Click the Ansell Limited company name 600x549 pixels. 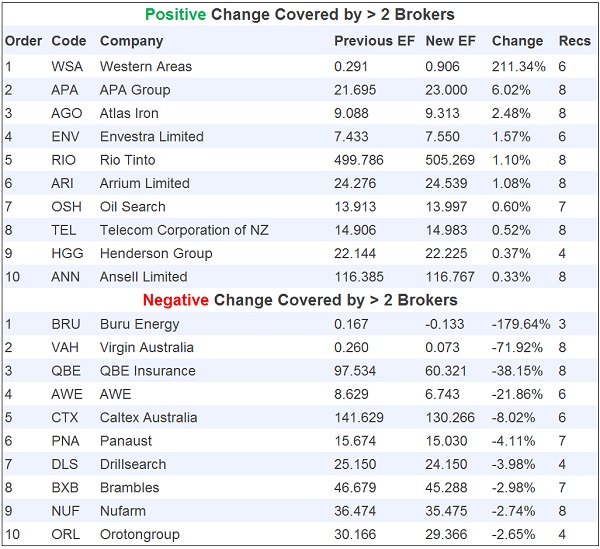coord(143,277)
